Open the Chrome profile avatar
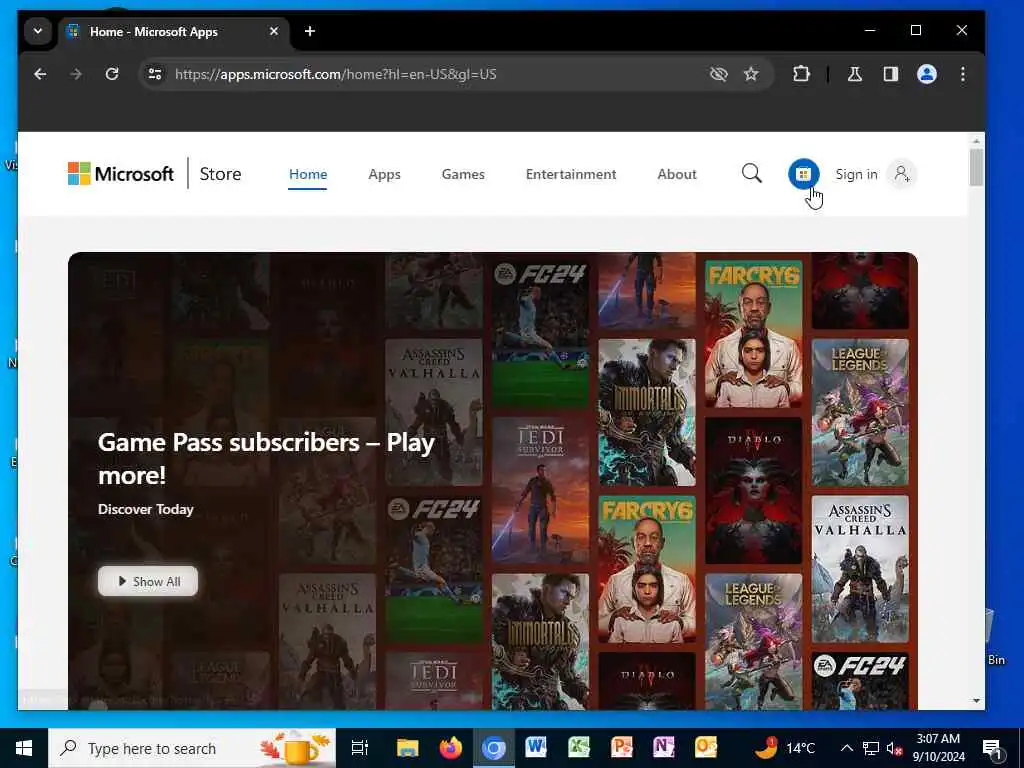The image size is (1024, 768). point(927,74)
